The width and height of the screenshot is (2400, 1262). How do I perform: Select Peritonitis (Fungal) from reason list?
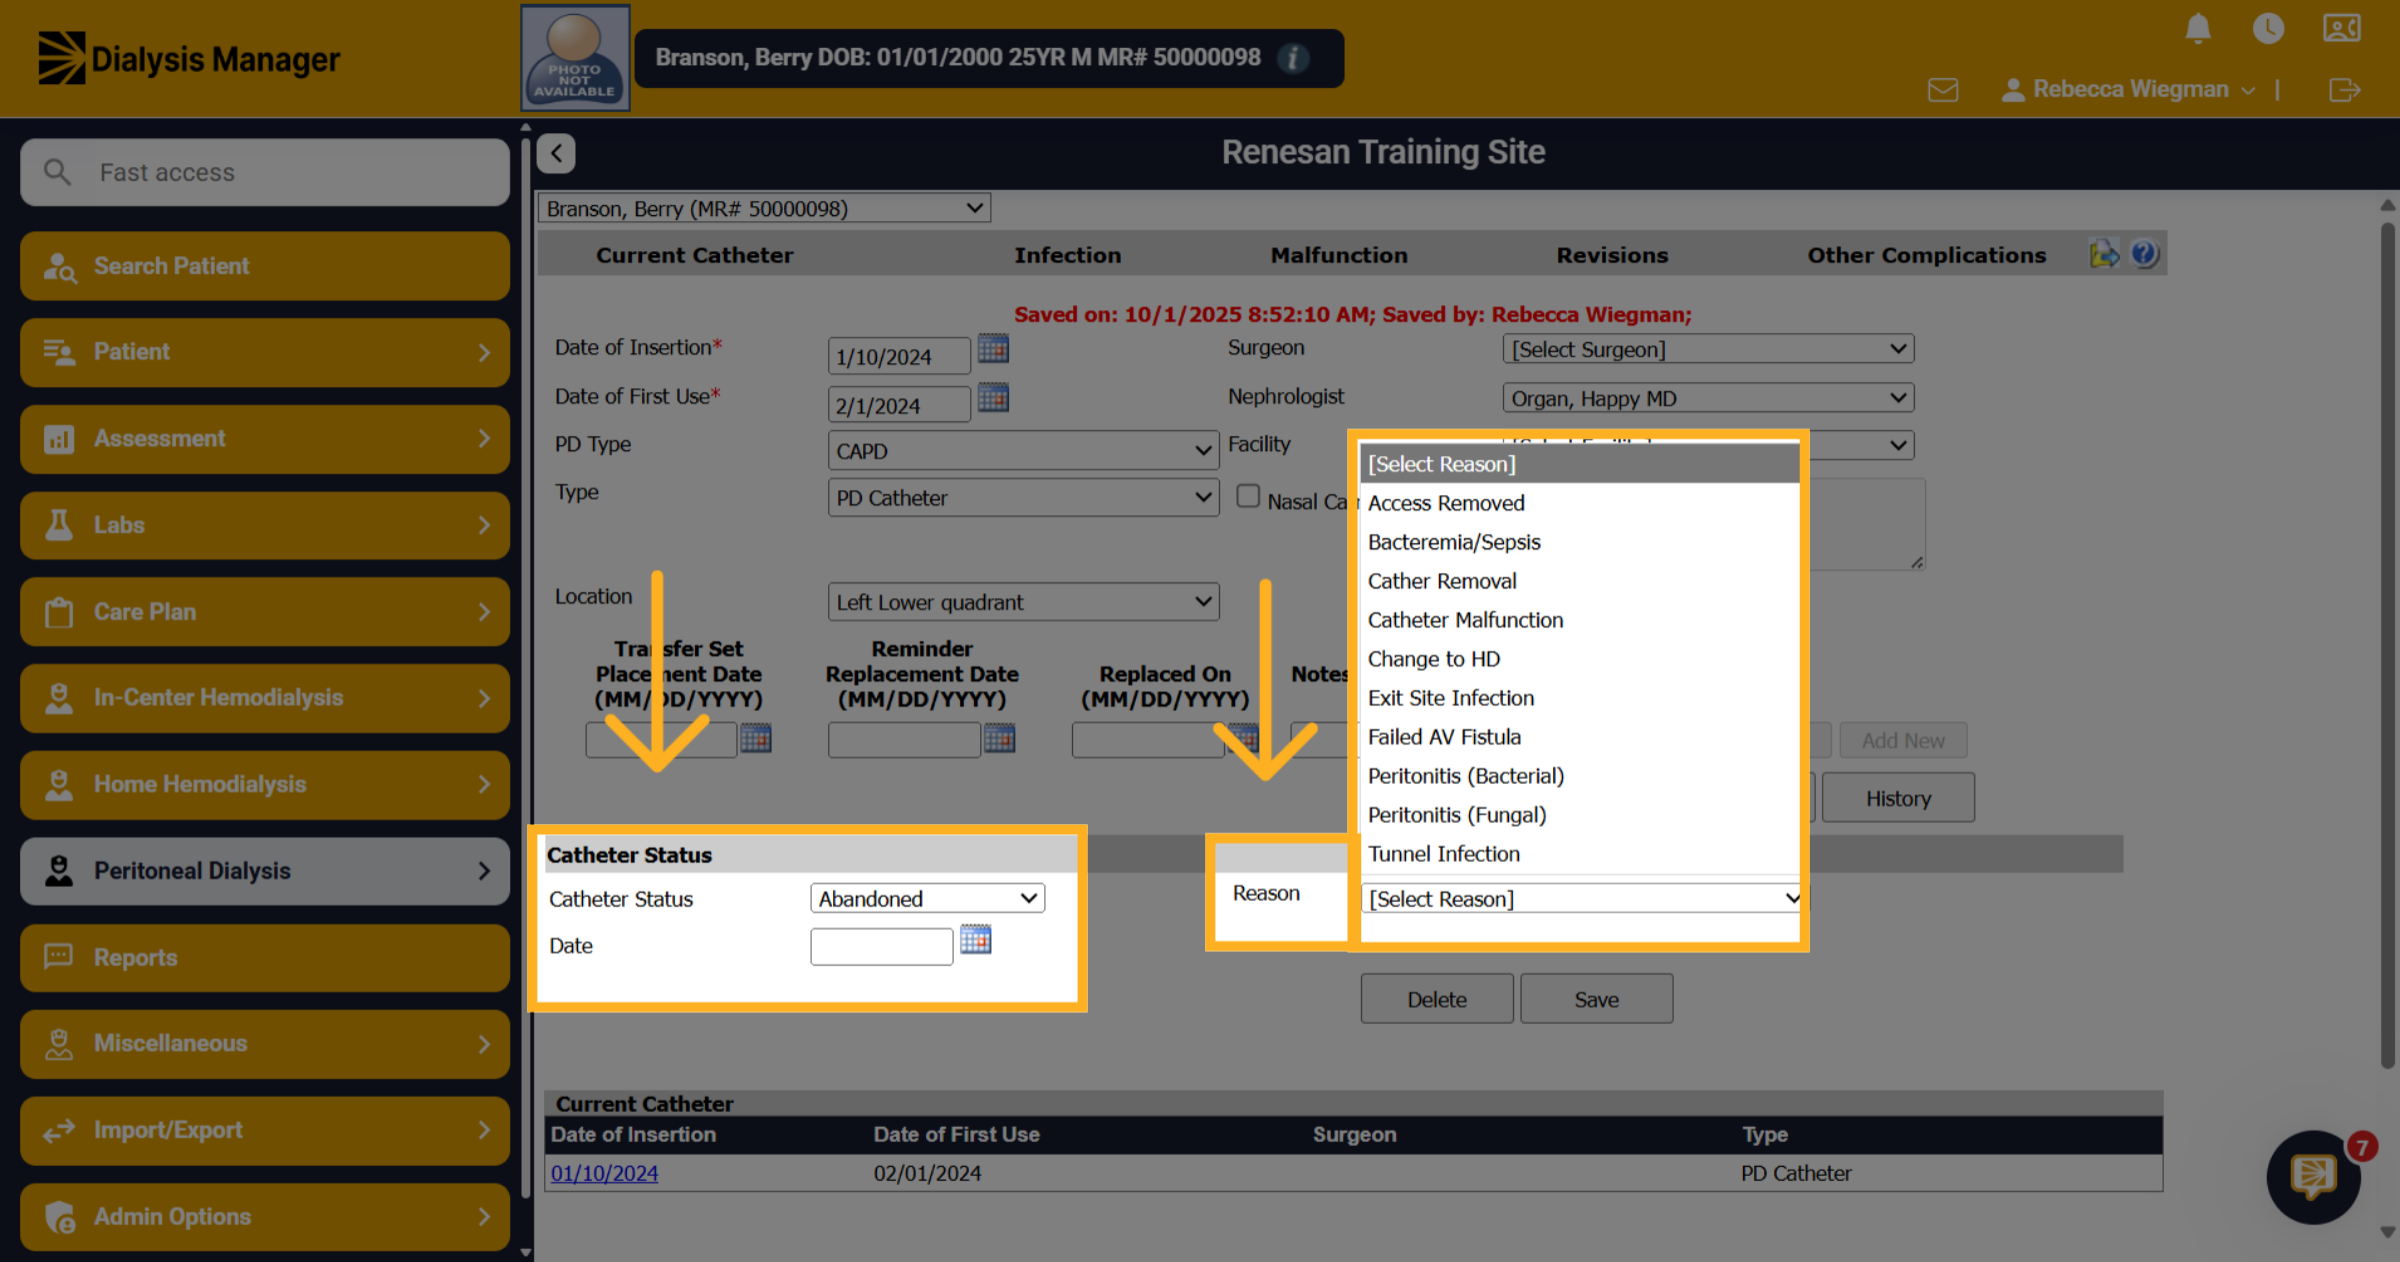click(1579, 815)
